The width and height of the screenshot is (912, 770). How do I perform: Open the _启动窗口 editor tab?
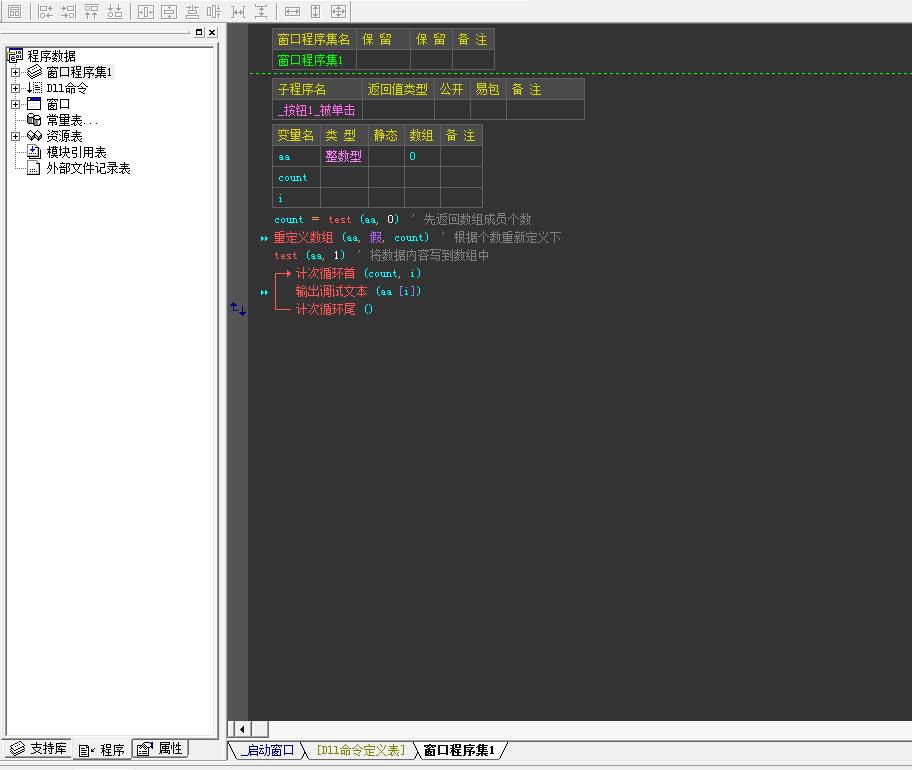[268, 750]
